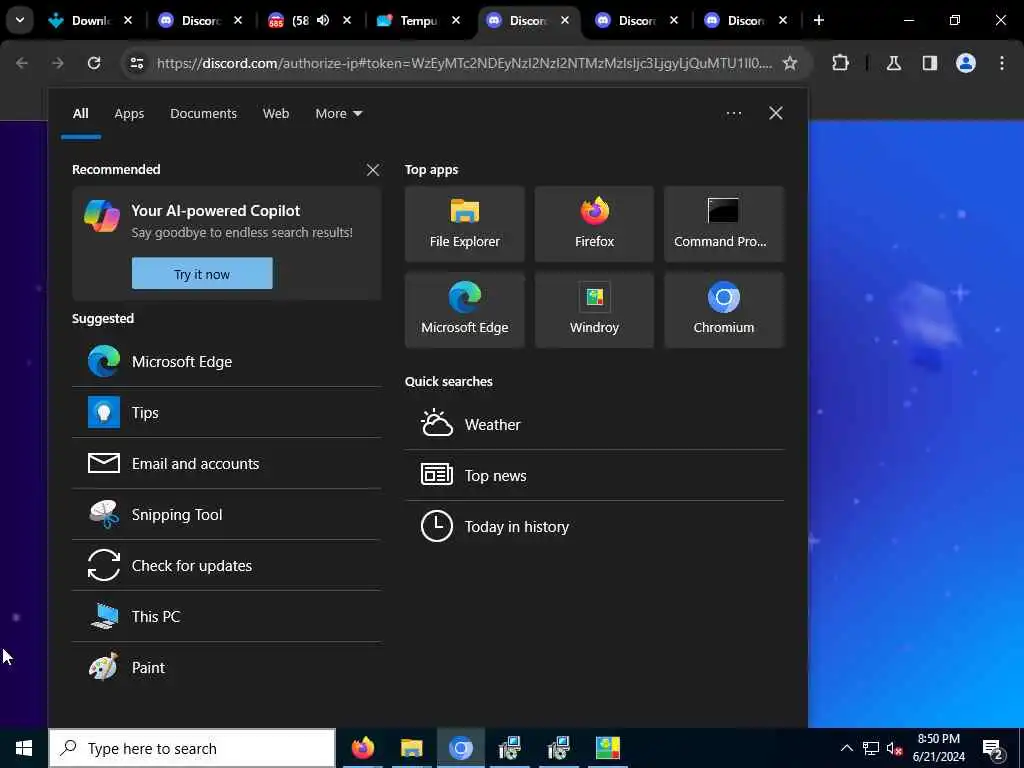The image size is (1024, 768).
Task: Open the tab search dropdown arrow
Action: 20,20
